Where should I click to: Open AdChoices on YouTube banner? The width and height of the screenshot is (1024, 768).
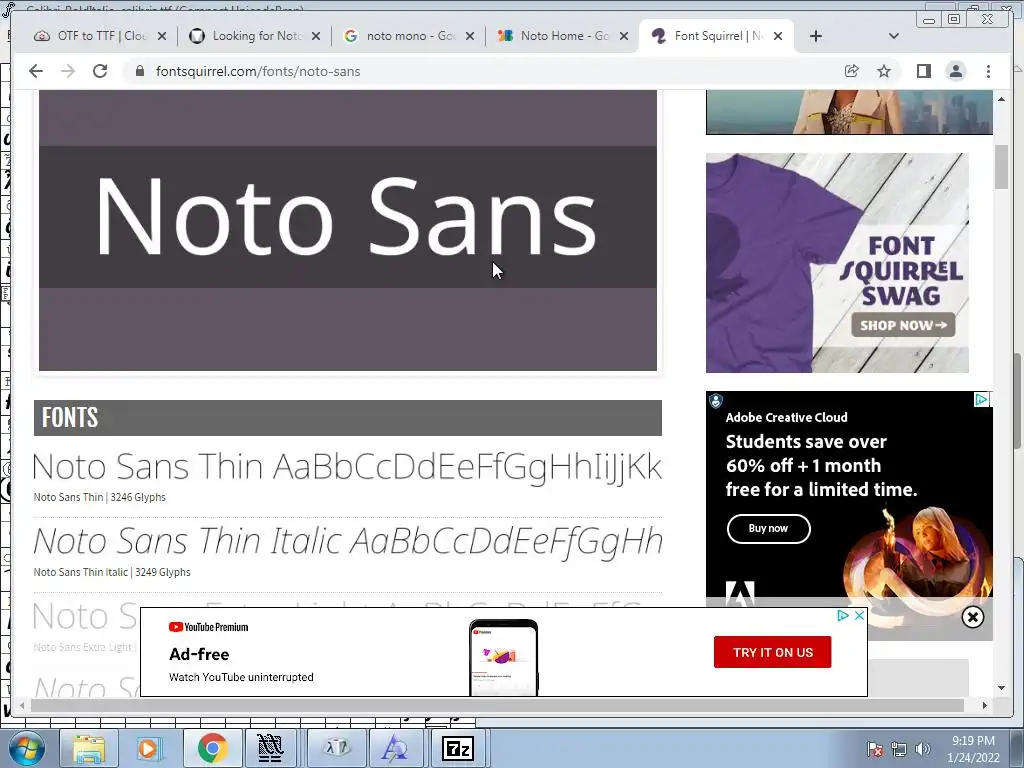(844, 615)
